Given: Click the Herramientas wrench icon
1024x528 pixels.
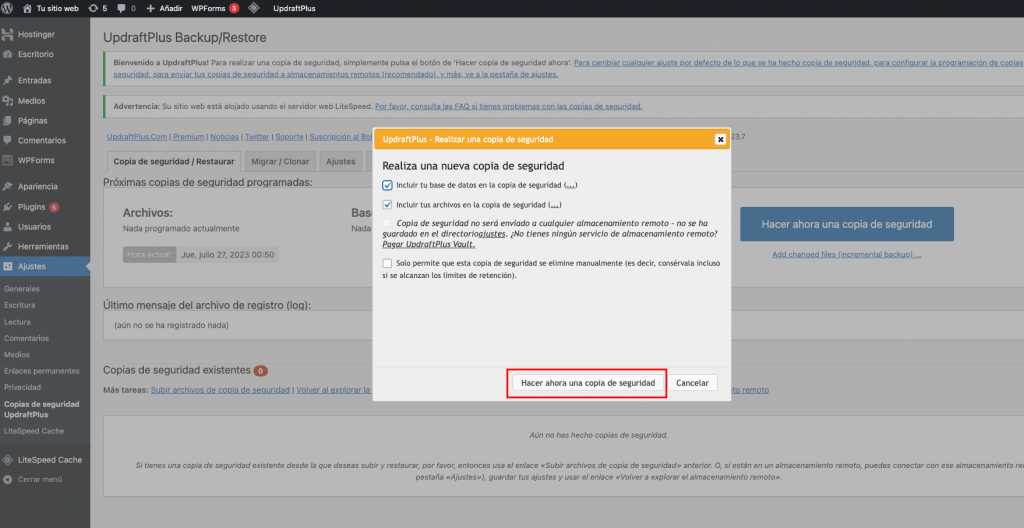Looking at the screenshot, I should tap(8, 246).
